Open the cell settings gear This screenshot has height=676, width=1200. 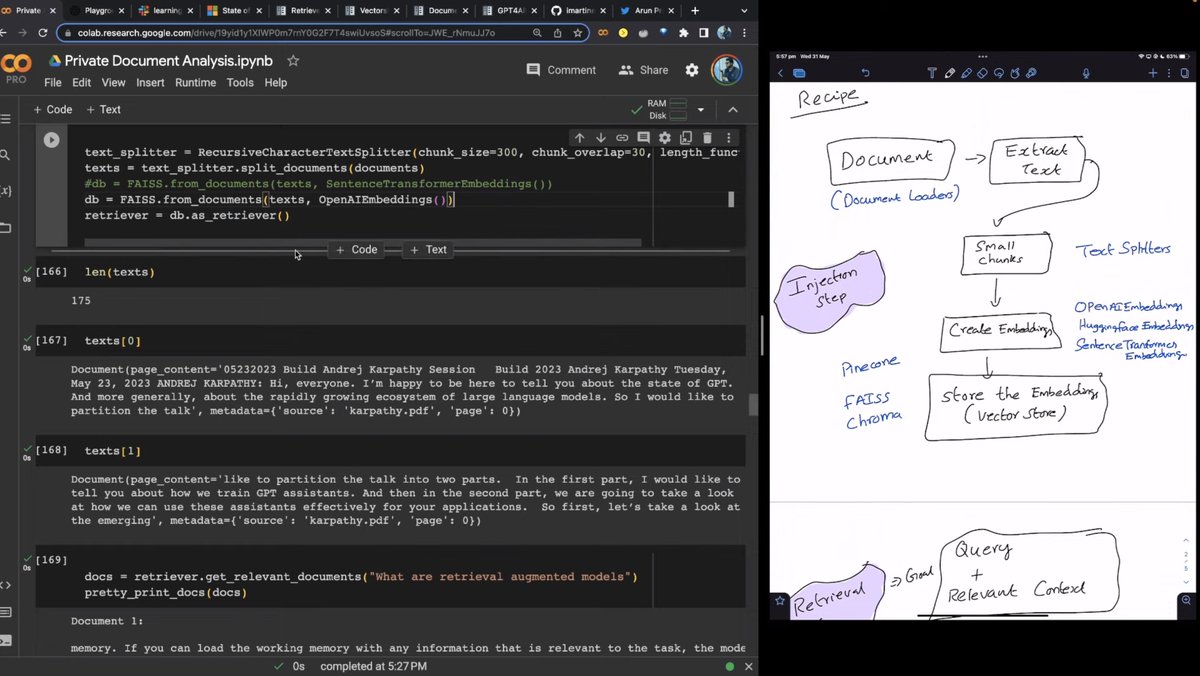pos(664,137)
